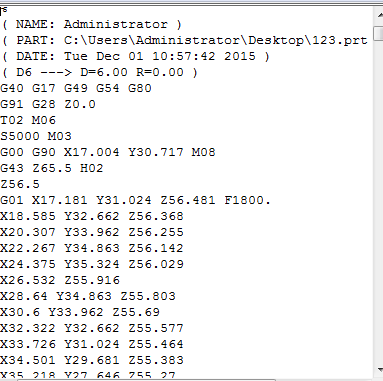Click the horizontal scrollbar at bottom edge
This screenshot has width=383, height=381.
[147, 379]
